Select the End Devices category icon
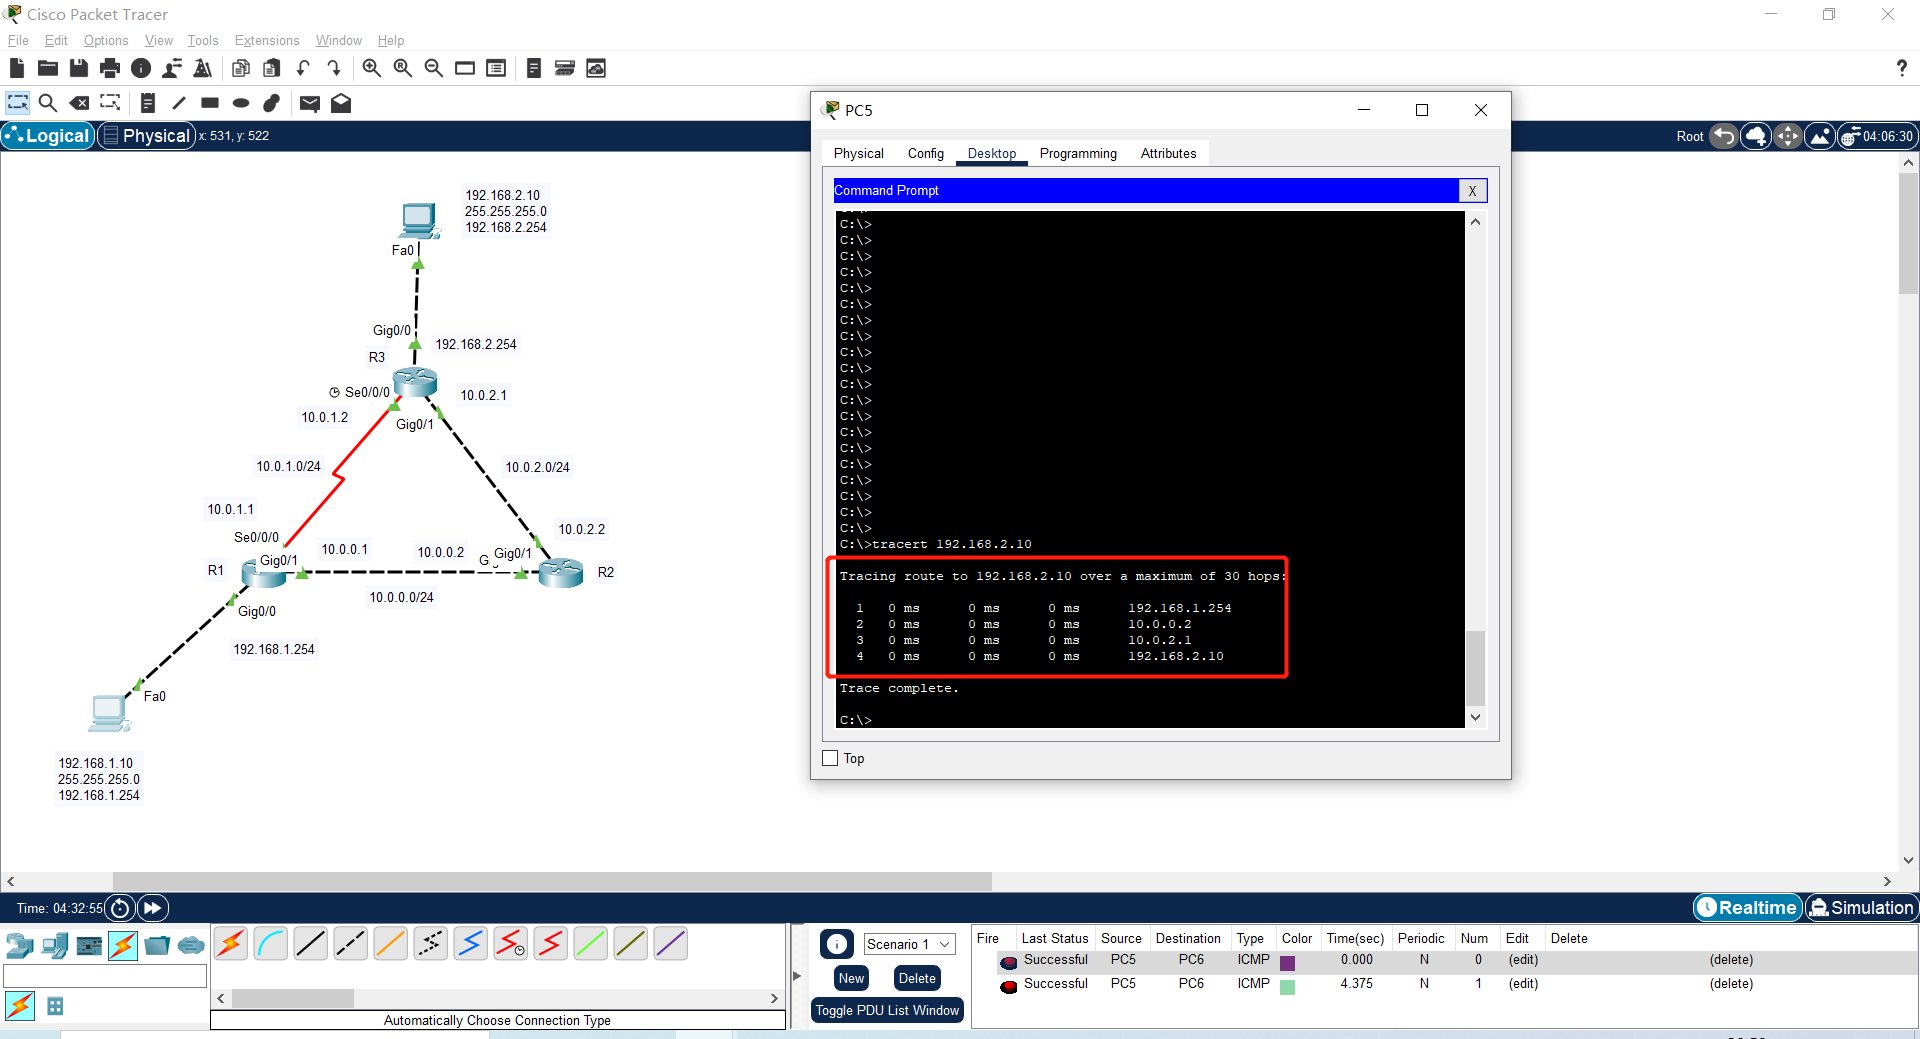Screen dimensions: 1920x1039 (x=55, y=945)
